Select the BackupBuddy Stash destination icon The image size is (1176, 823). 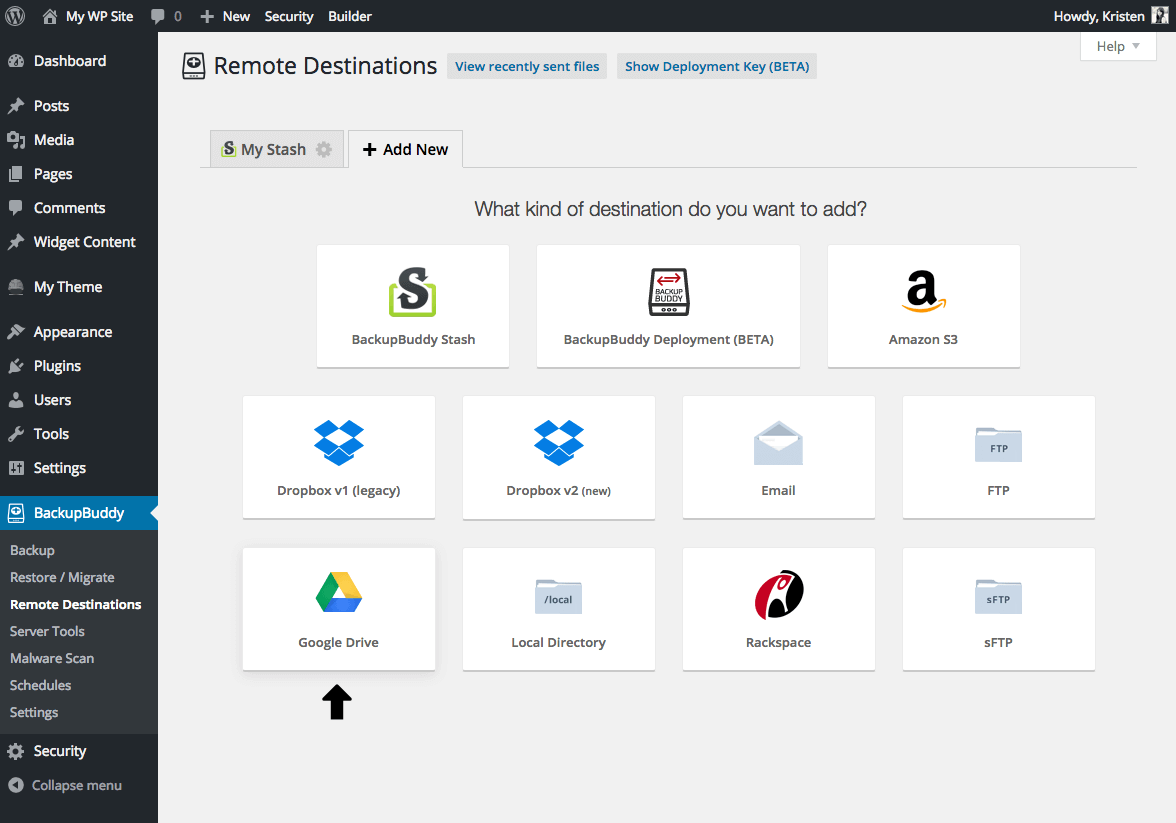tap(412, 305)
